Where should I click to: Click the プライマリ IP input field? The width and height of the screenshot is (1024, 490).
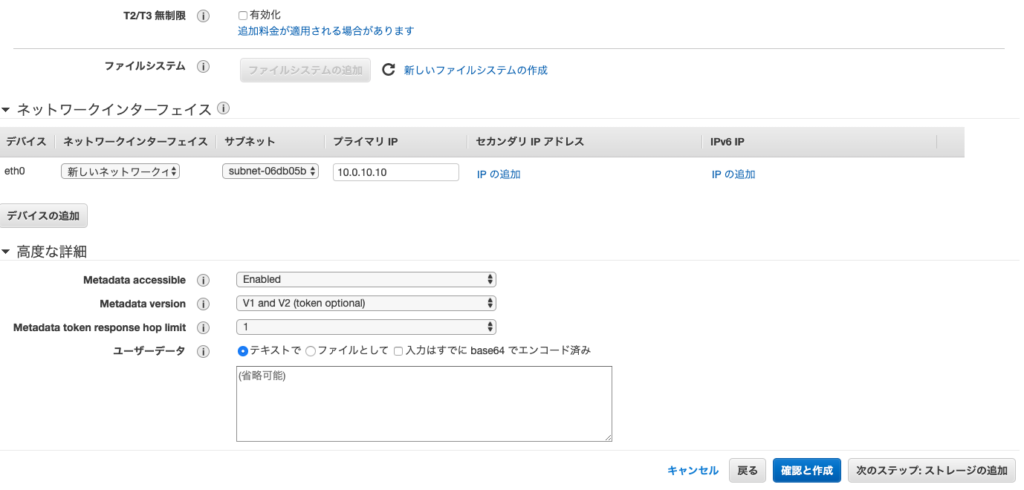[x=395, y=172]
